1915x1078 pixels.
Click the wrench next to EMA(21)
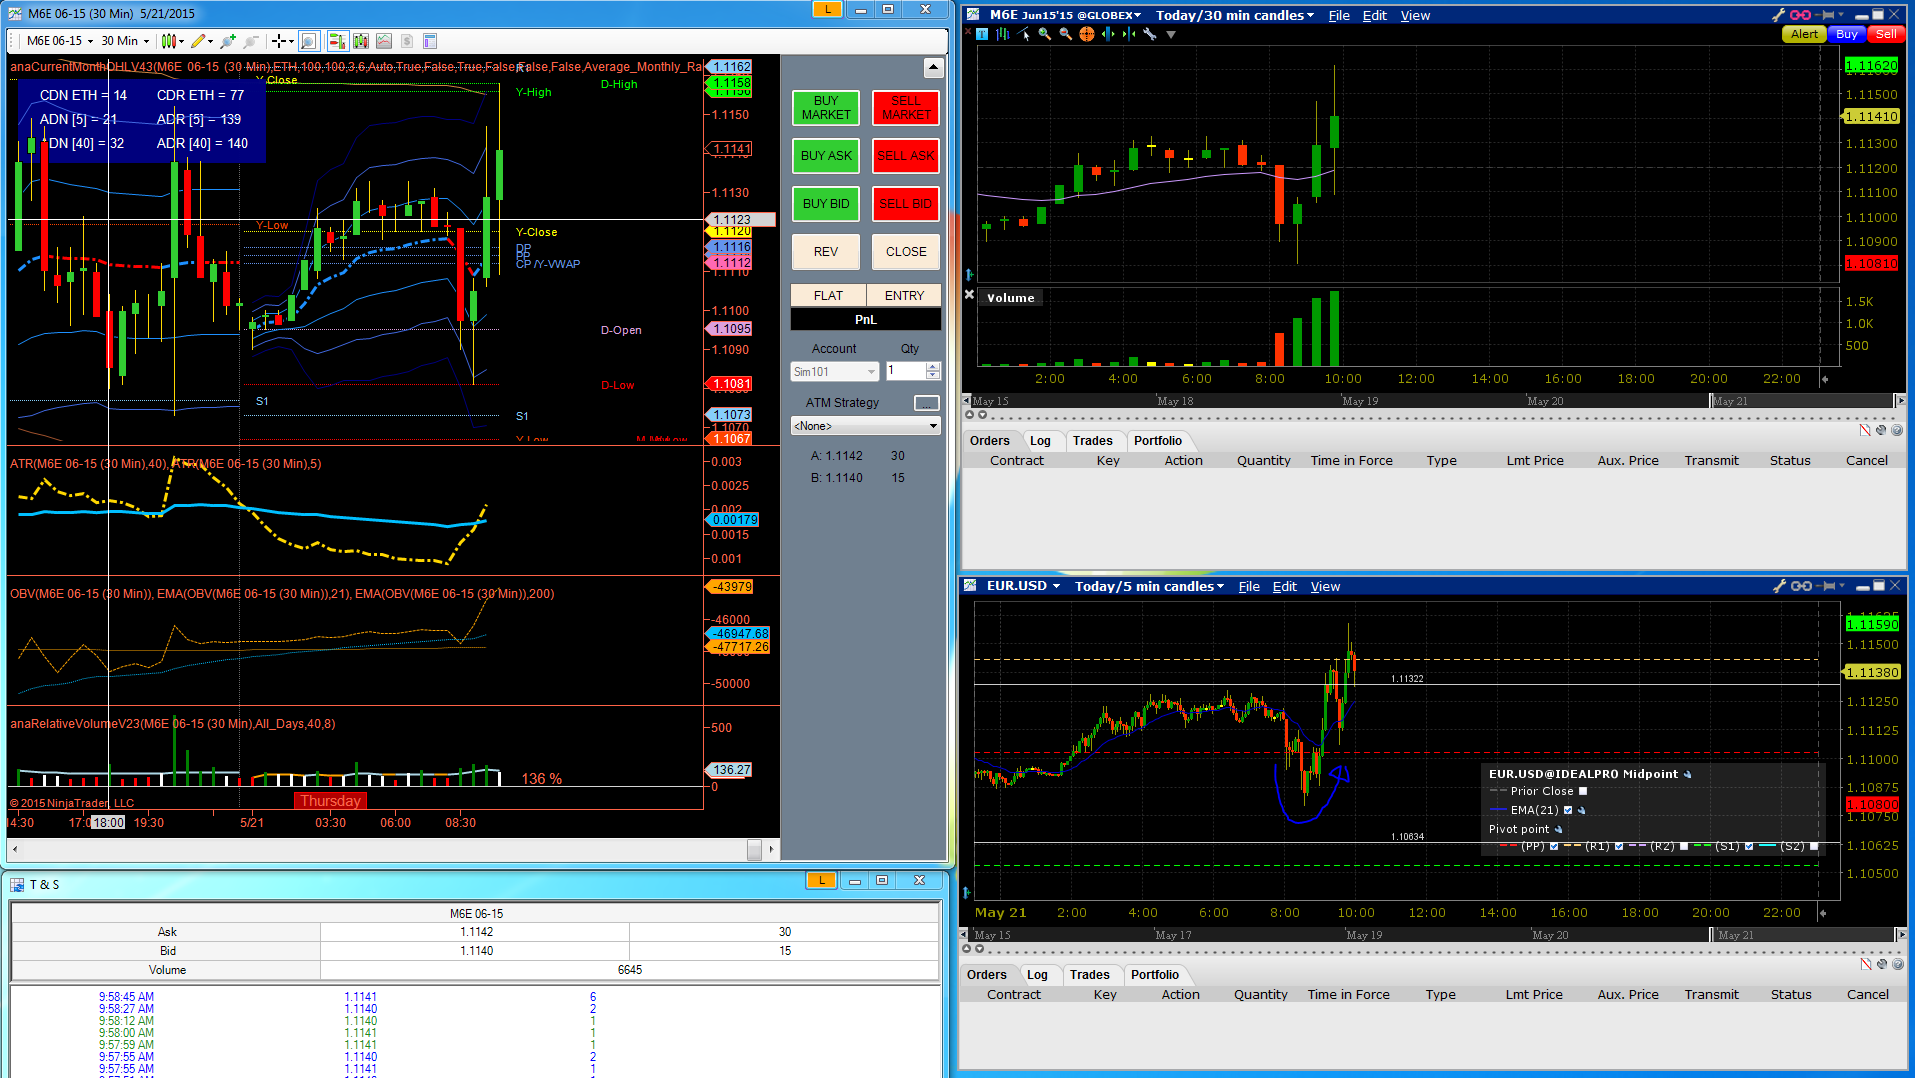1582,810
